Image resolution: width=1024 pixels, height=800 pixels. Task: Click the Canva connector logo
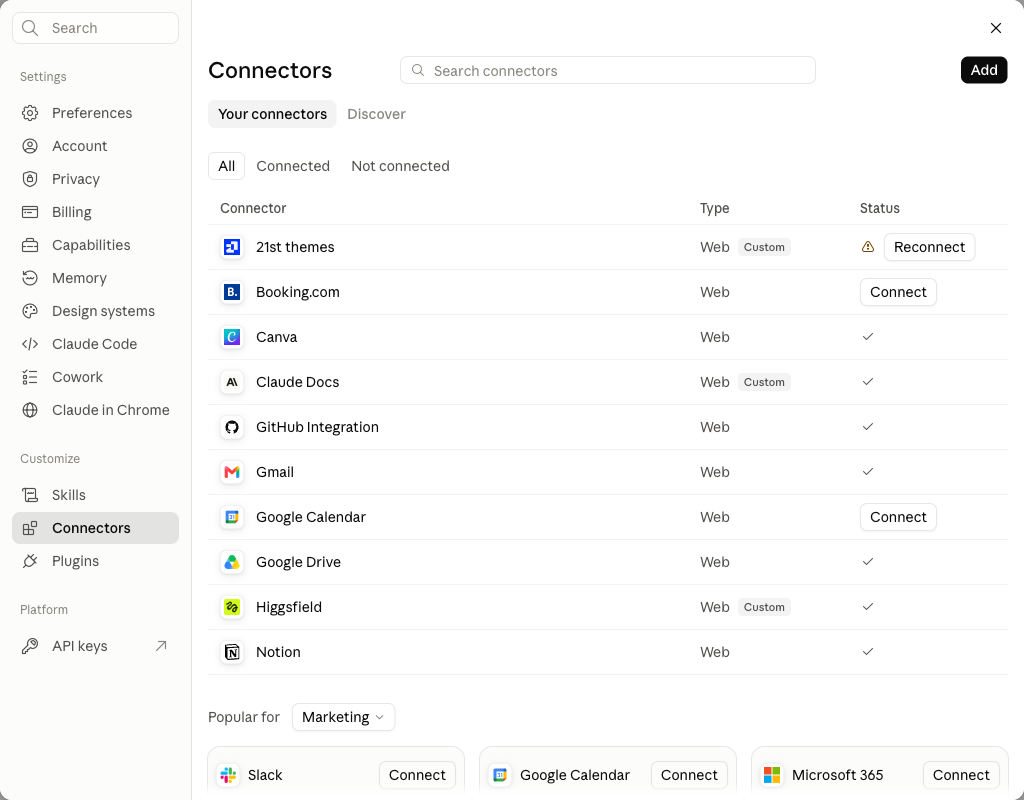(232, 337)
